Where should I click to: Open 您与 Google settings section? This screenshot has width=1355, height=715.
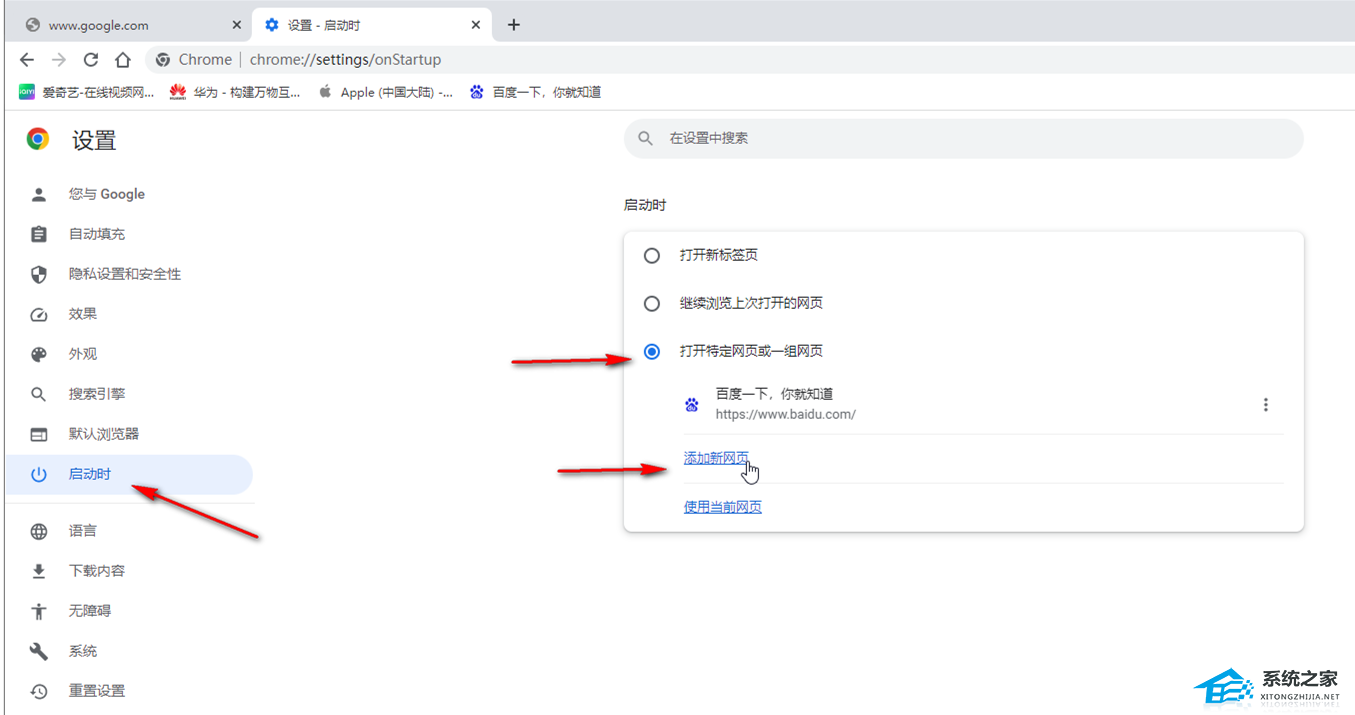[x=107, y=194]
